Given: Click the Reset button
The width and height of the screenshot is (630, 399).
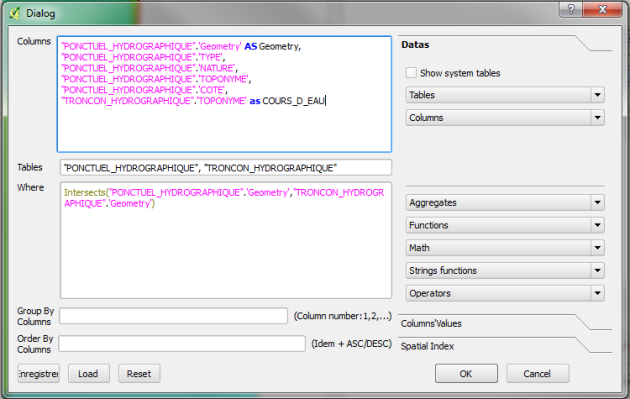Looking at the screenshot, I should pyautogui.click(x=139, y=374).
